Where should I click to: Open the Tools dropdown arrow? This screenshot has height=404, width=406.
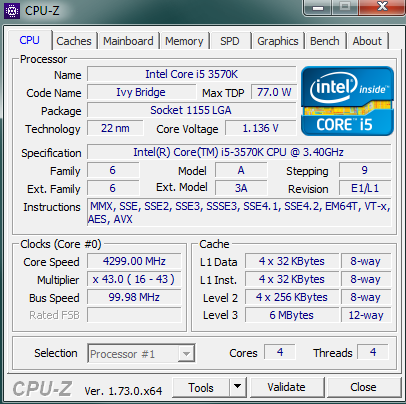pos(238,387)
